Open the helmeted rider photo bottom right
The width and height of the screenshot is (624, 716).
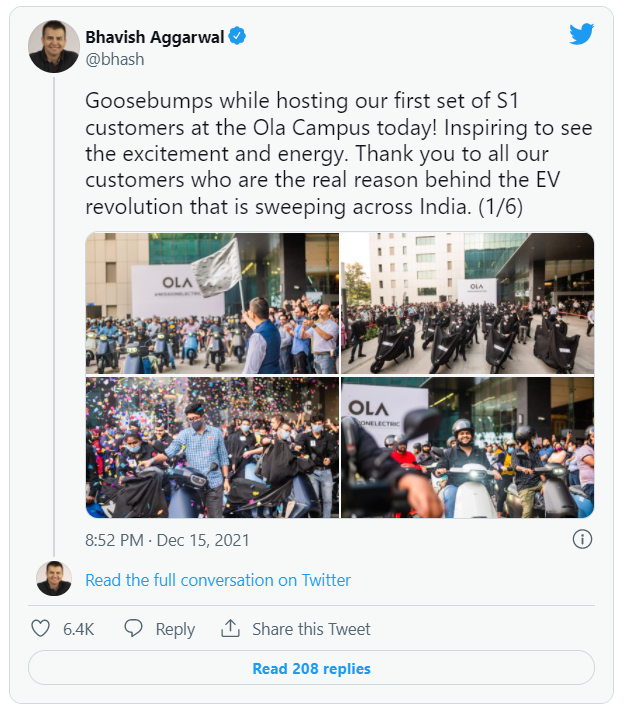click(x=468, y=447)
